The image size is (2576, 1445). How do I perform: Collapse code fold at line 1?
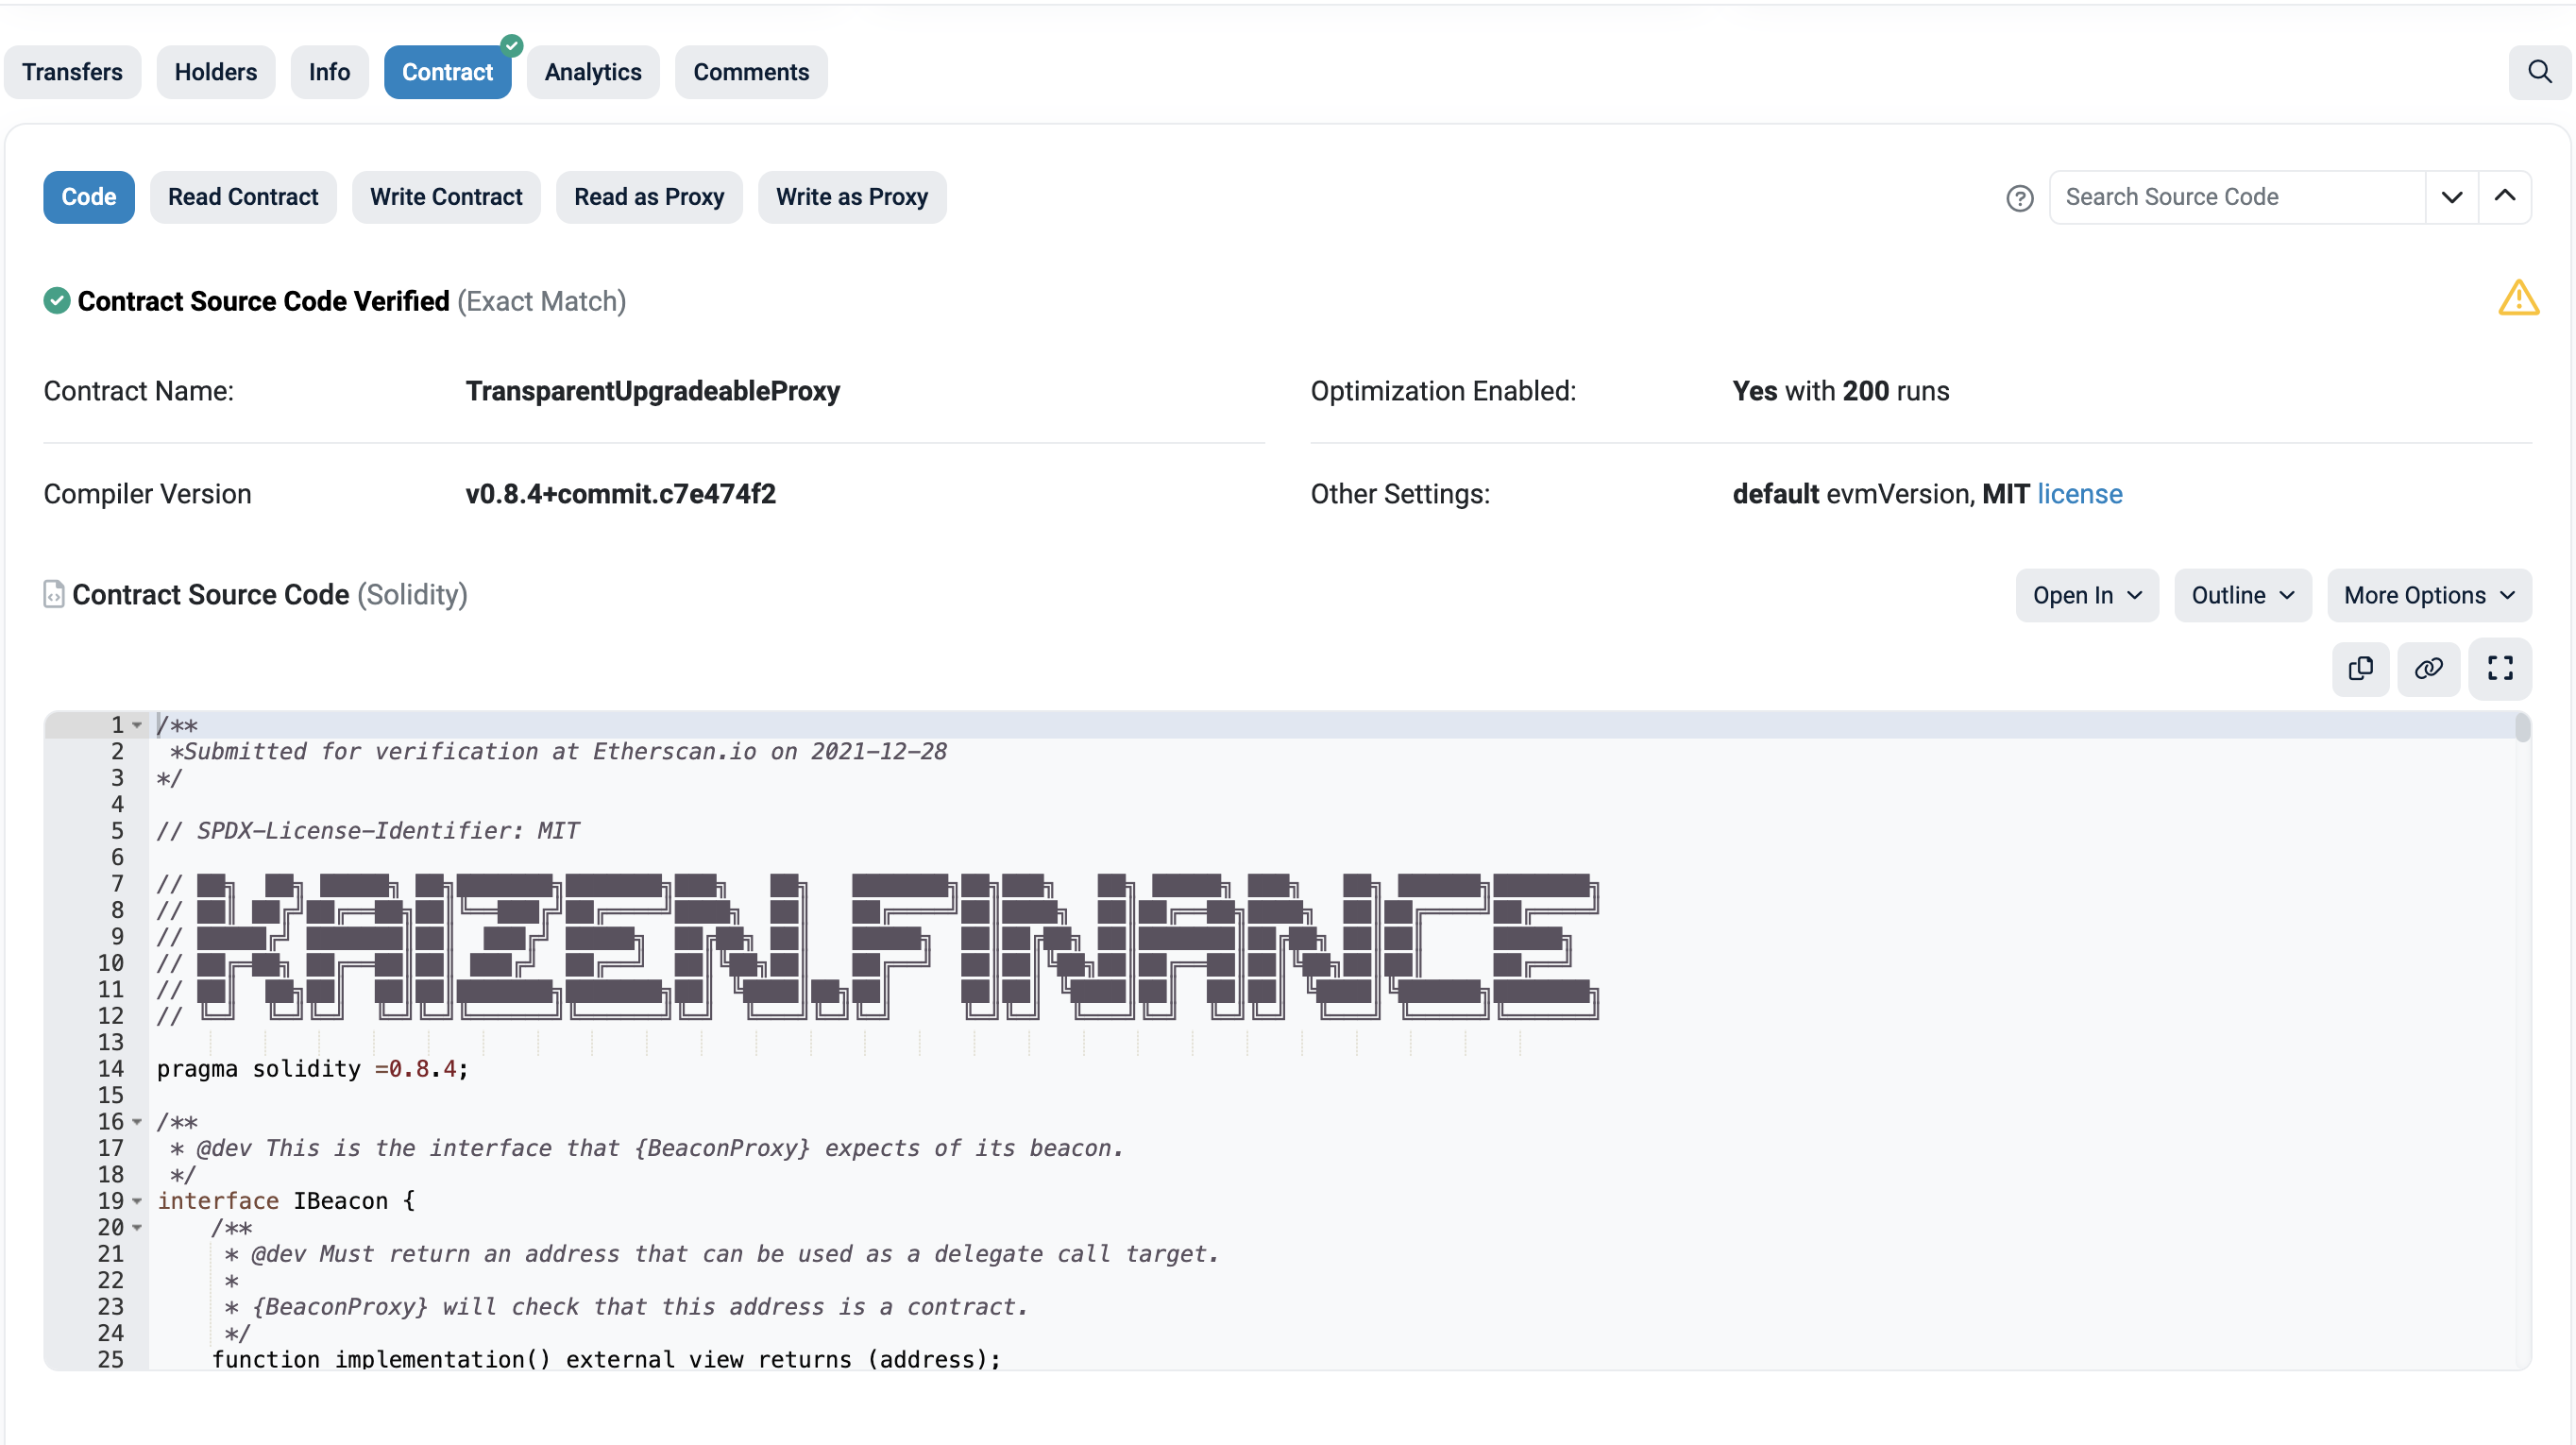tap(137, 725)
